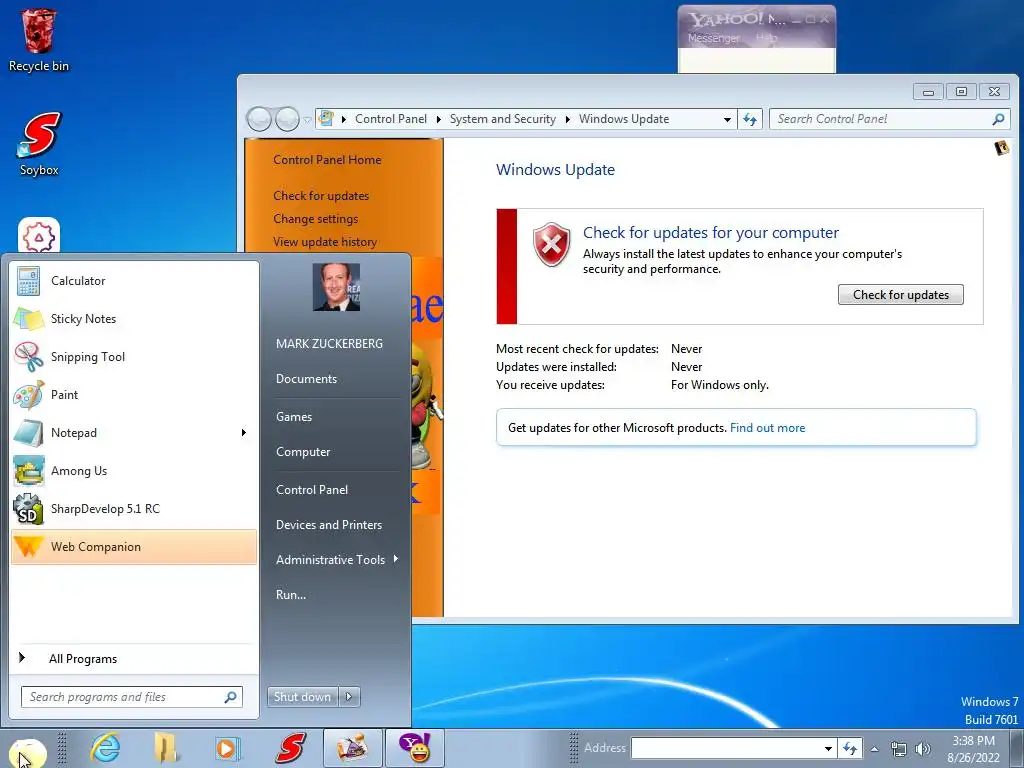Open the Recycle bin desktop icon
This screenshot has width=1024, height=768.
pyautogui.click(x=39, y=40)
